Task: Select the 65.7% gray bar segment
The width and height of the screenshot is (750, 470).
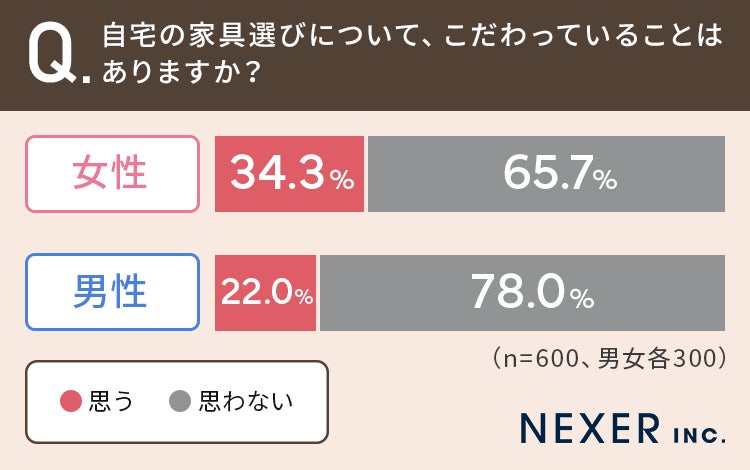Action: 546,175
